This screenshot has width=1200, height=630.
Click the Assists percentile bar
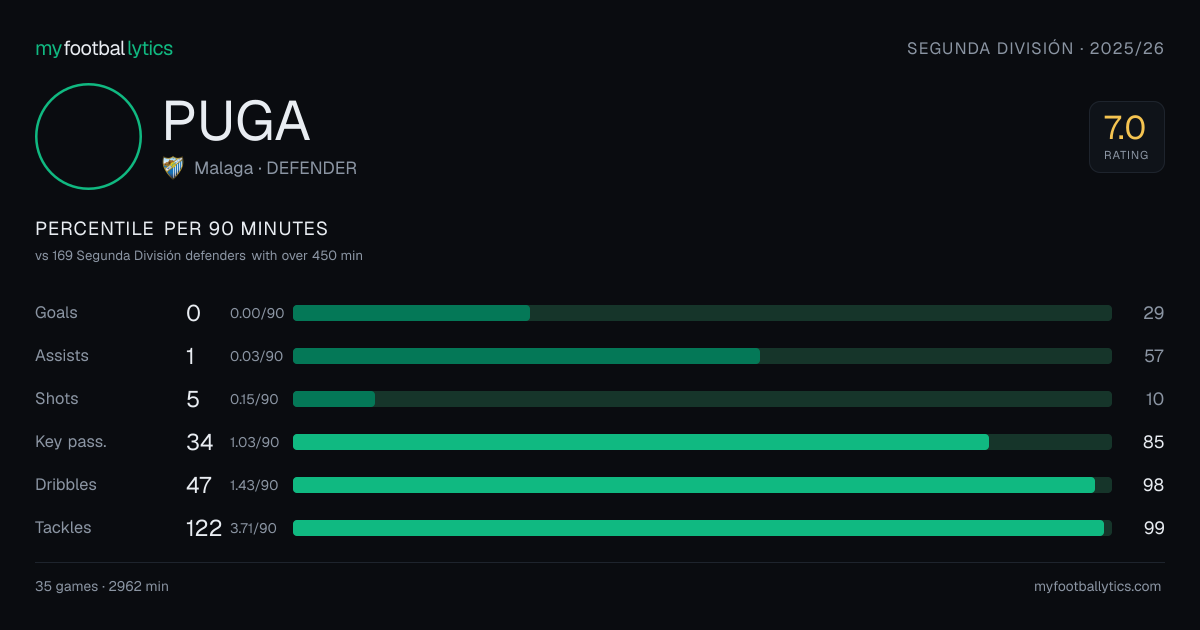tap(702, 356)
